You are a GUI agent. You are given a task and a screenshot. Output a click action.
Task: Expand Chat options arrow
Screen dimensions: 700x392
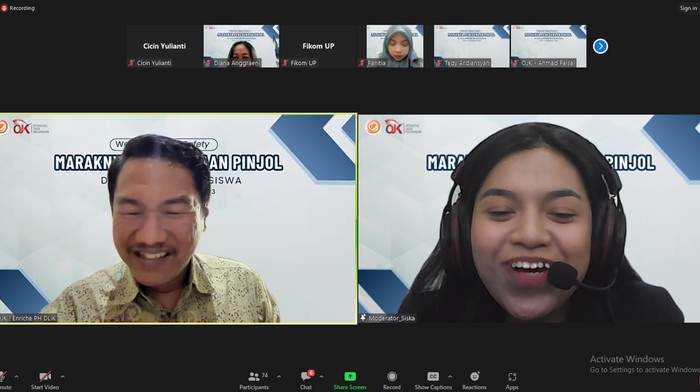(x=321, y=377)
